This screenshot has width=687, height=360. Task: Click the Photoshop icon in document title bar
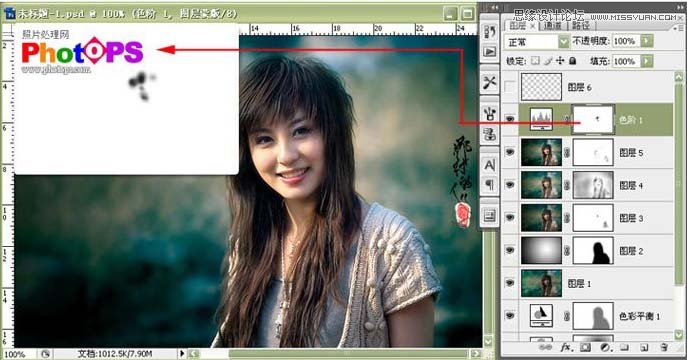pyautogui.click(x=10, y=13)
